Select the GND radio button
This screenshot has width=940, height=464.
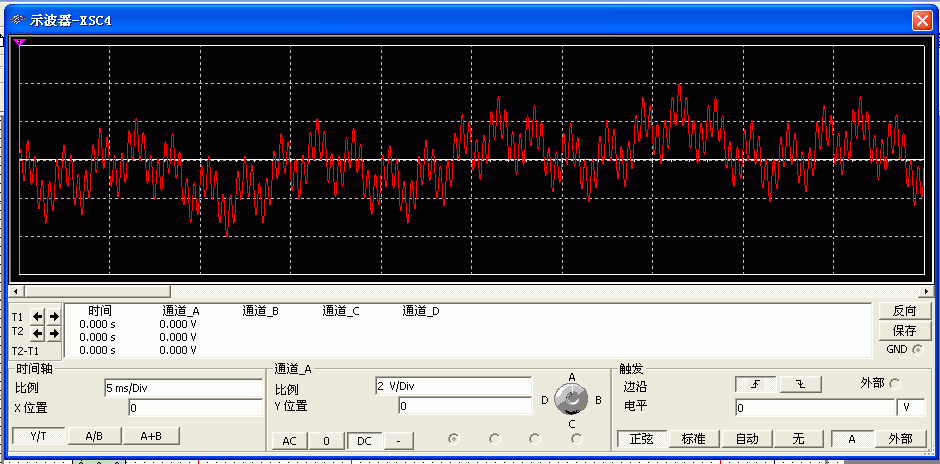[917, 349]
